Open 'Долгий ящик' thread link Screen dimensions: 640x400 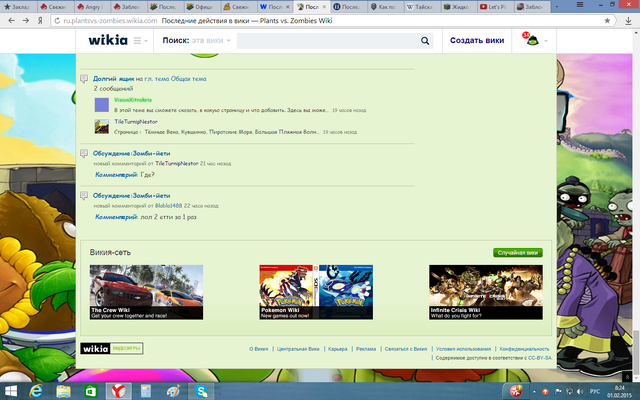(113, 79)
